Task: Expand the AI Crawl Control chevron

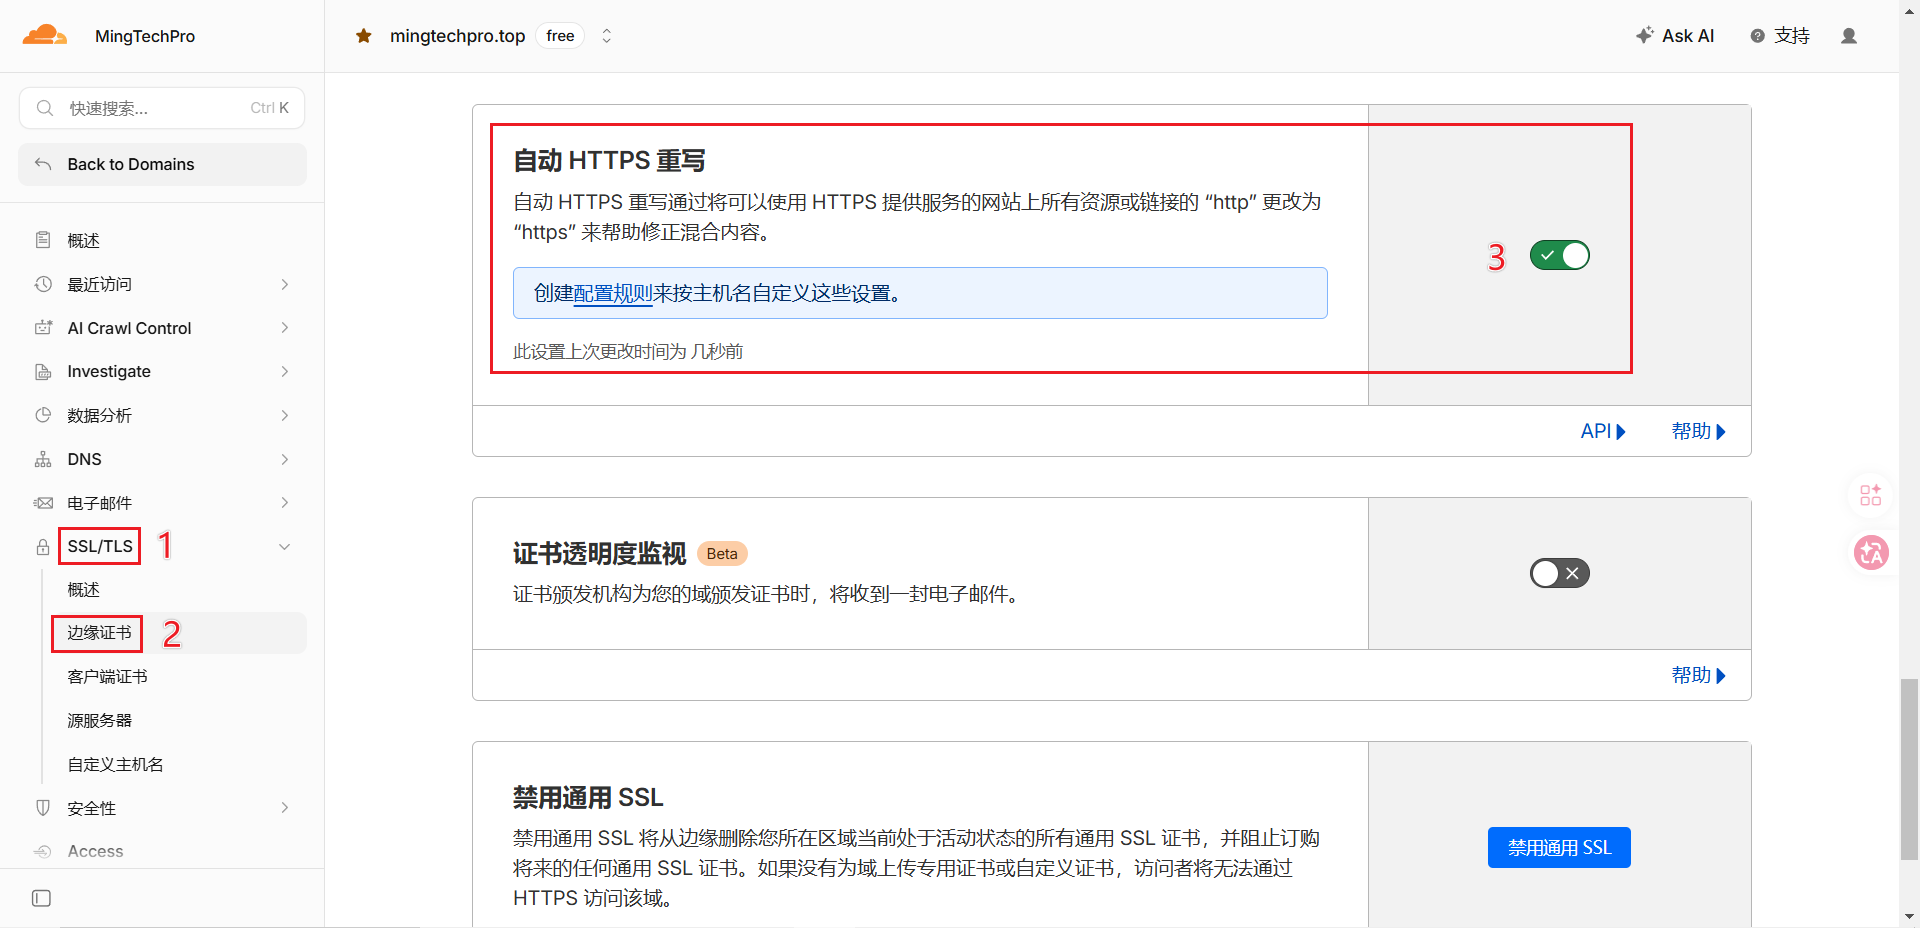Action: pos(285,327)
